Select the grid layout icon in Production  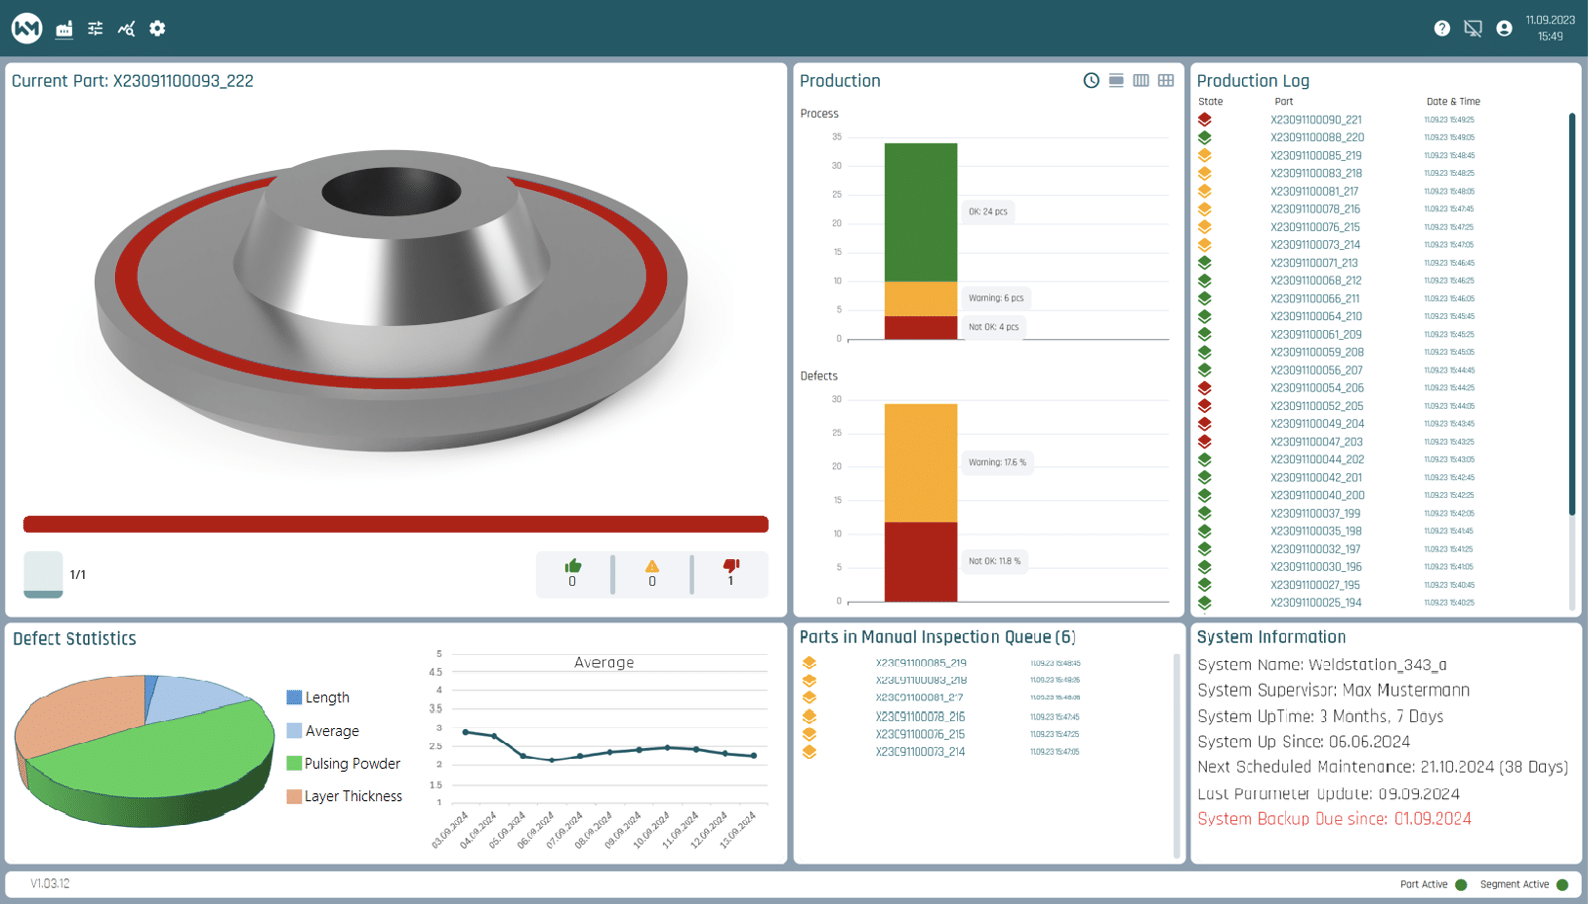1166,81
